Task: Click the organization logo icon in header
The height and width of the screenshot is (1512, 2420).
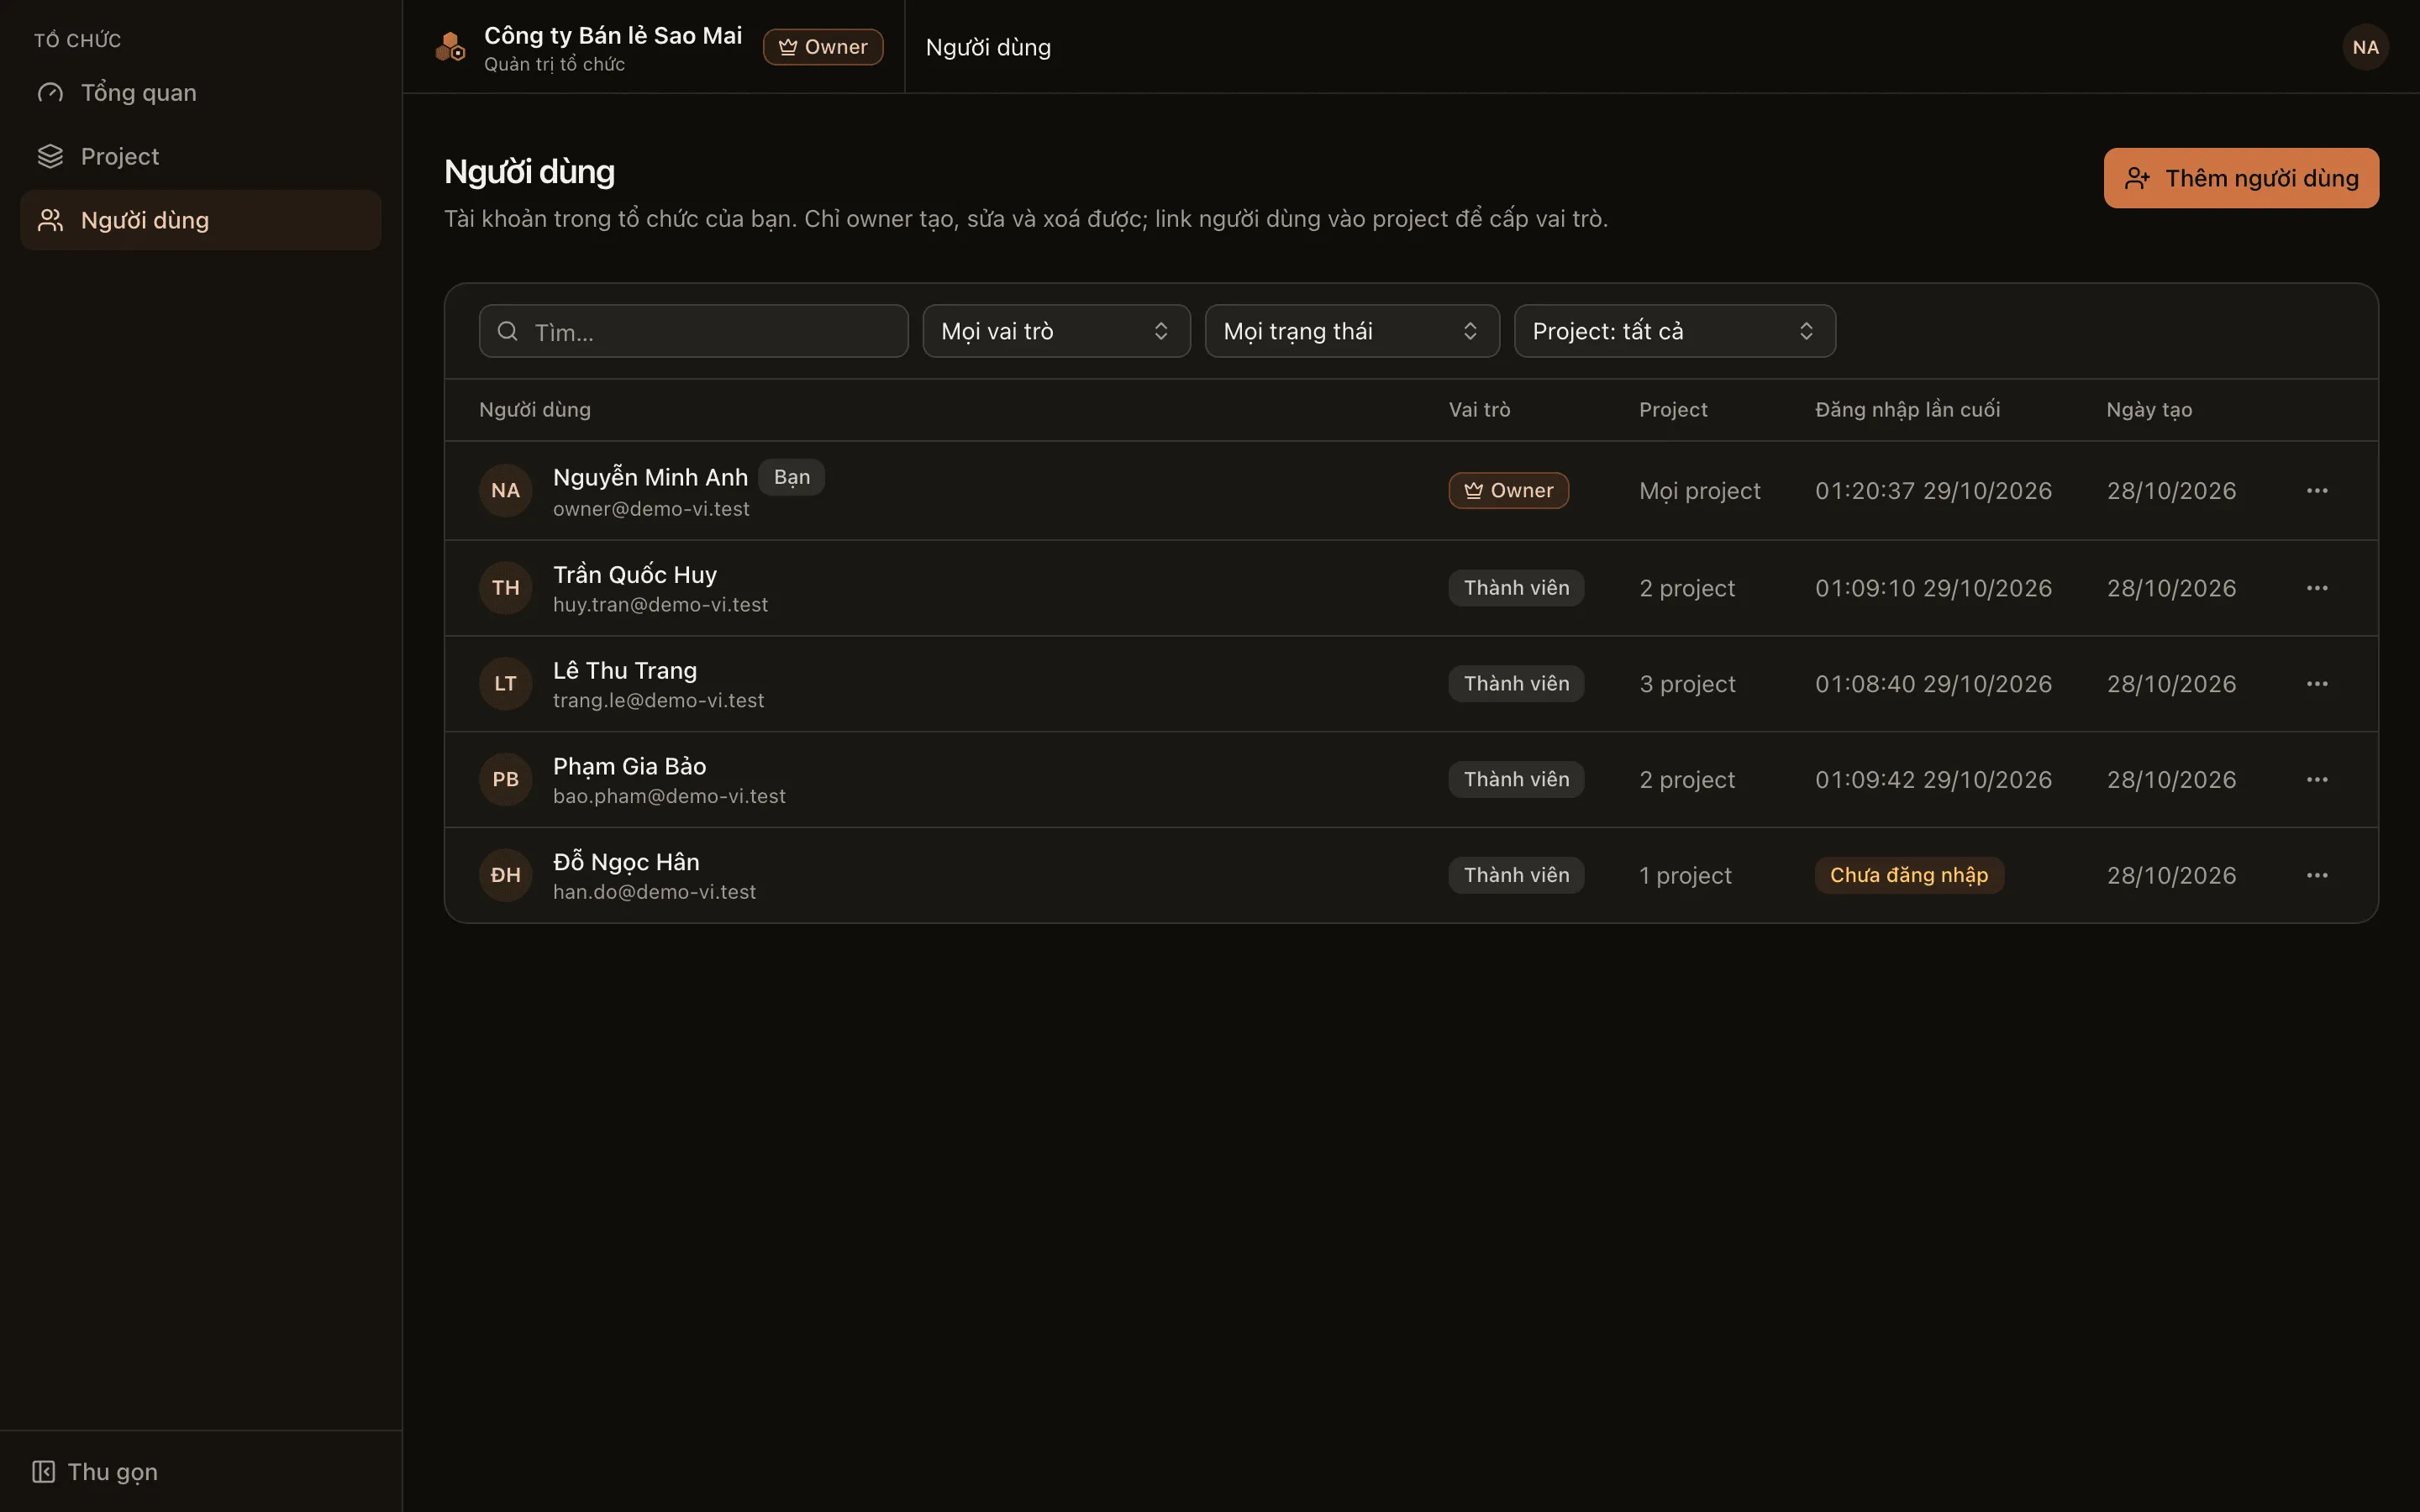Action: 451,47
